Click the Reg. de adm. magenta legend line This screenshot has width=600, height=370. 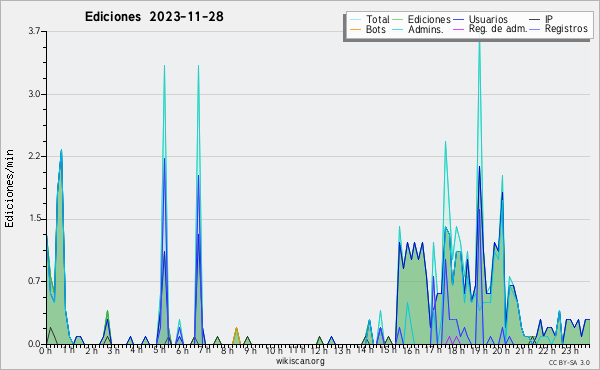coord(458,29)
